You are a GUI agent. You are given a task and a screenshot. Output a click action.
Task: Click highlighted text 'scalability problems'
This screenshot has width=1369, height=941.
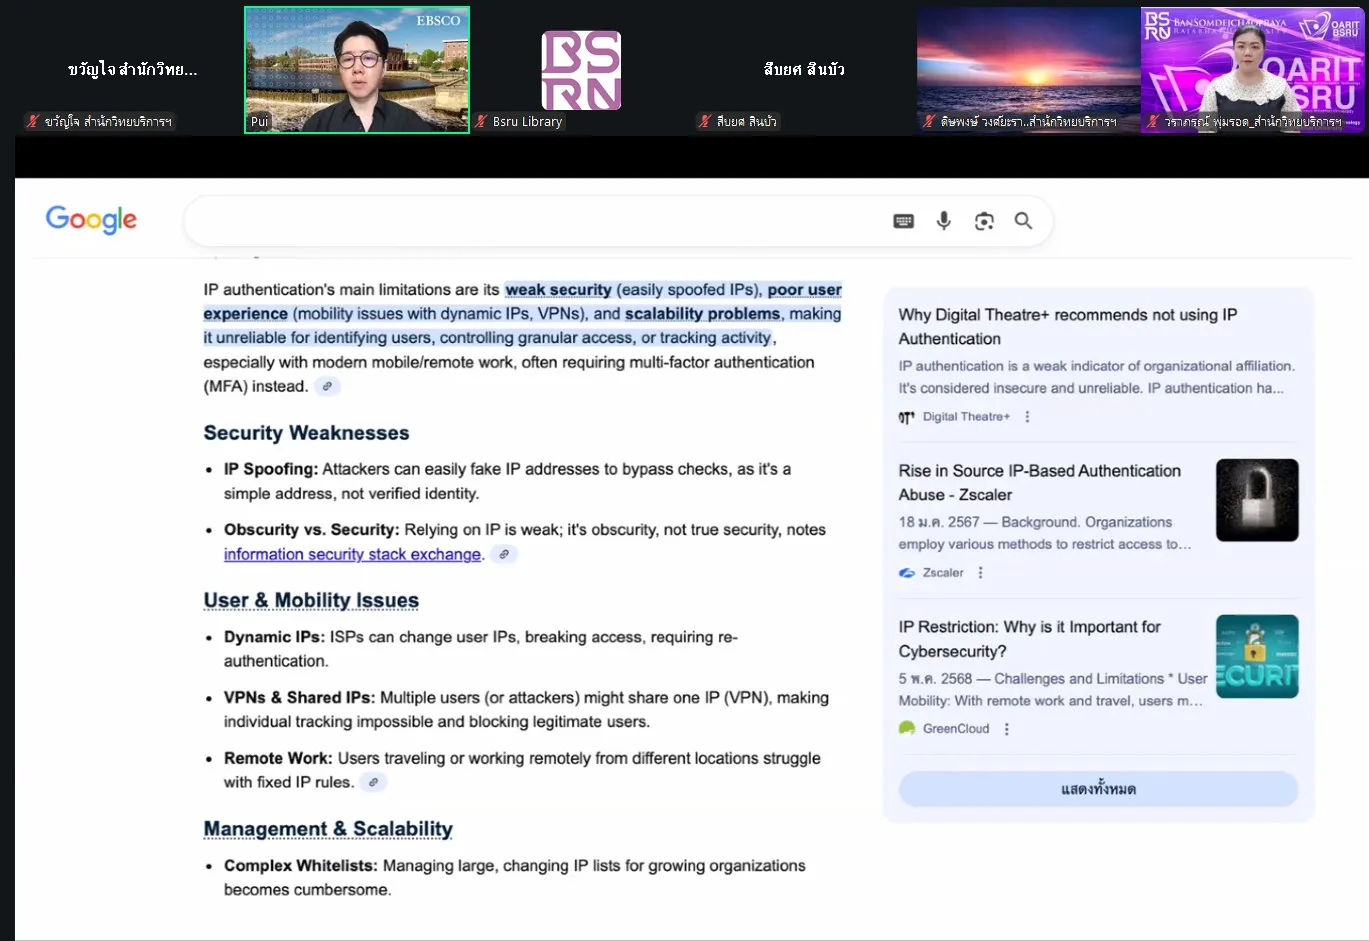(702, 314)
